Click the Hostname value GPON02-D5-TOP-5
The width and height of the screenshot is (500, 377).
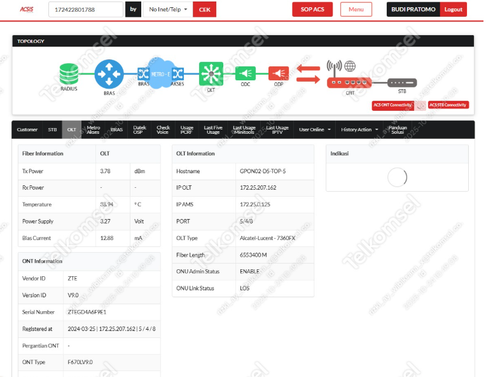263,171
